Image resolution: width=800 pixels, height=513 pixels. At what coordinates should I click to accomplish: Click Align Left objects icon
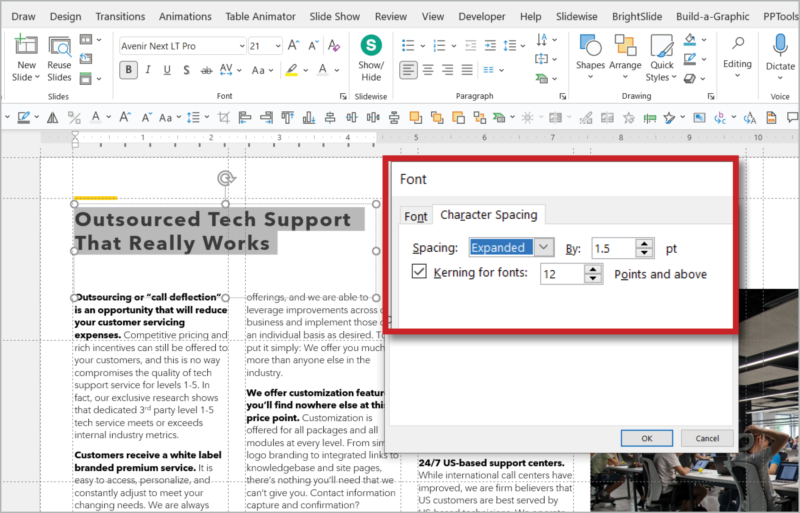pos(245,118)
